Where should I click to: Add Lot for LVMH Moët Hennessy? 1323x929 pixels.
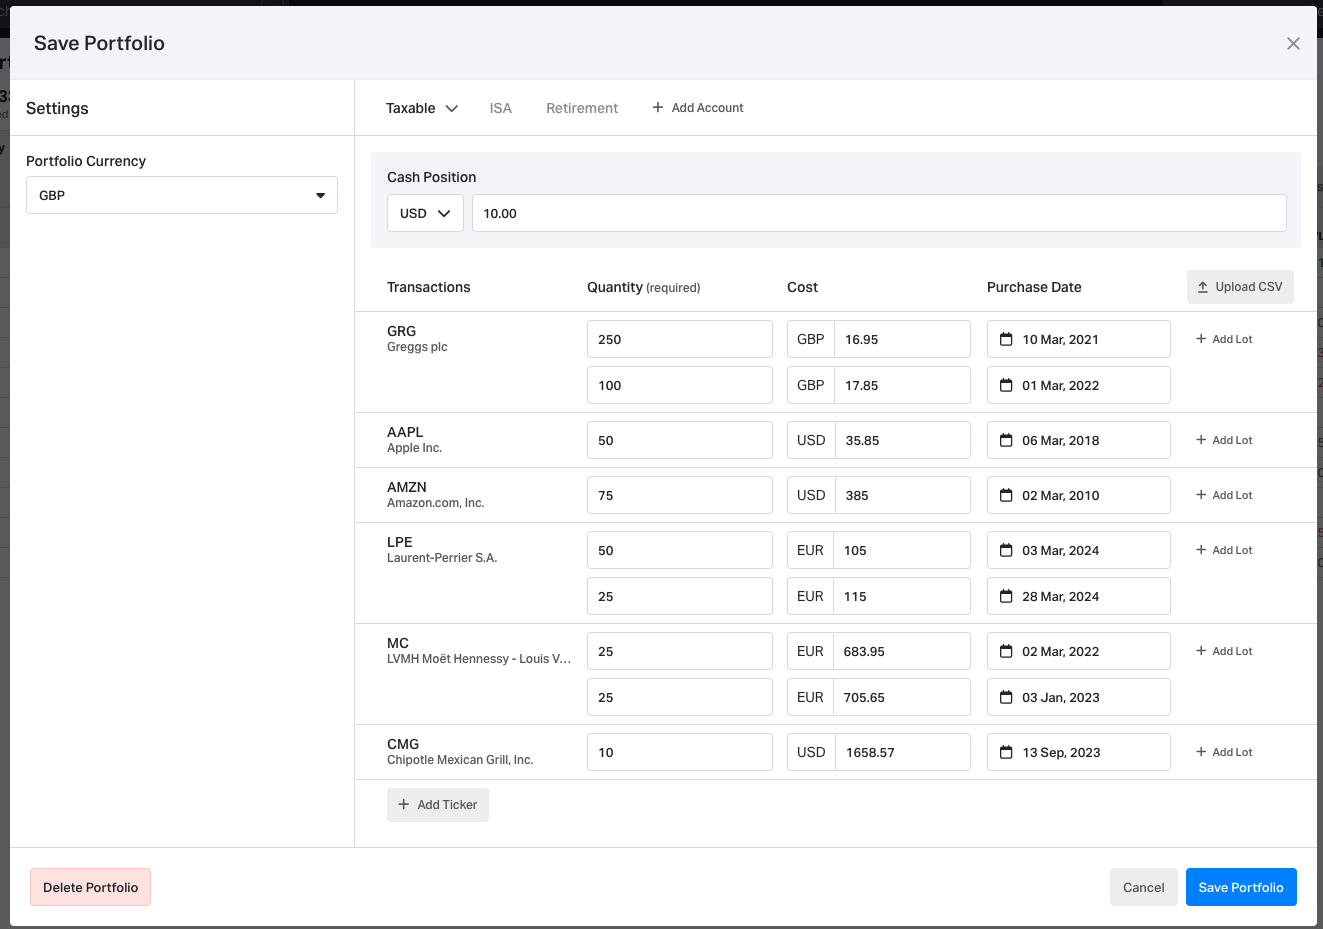click(x=1224, y=651)
